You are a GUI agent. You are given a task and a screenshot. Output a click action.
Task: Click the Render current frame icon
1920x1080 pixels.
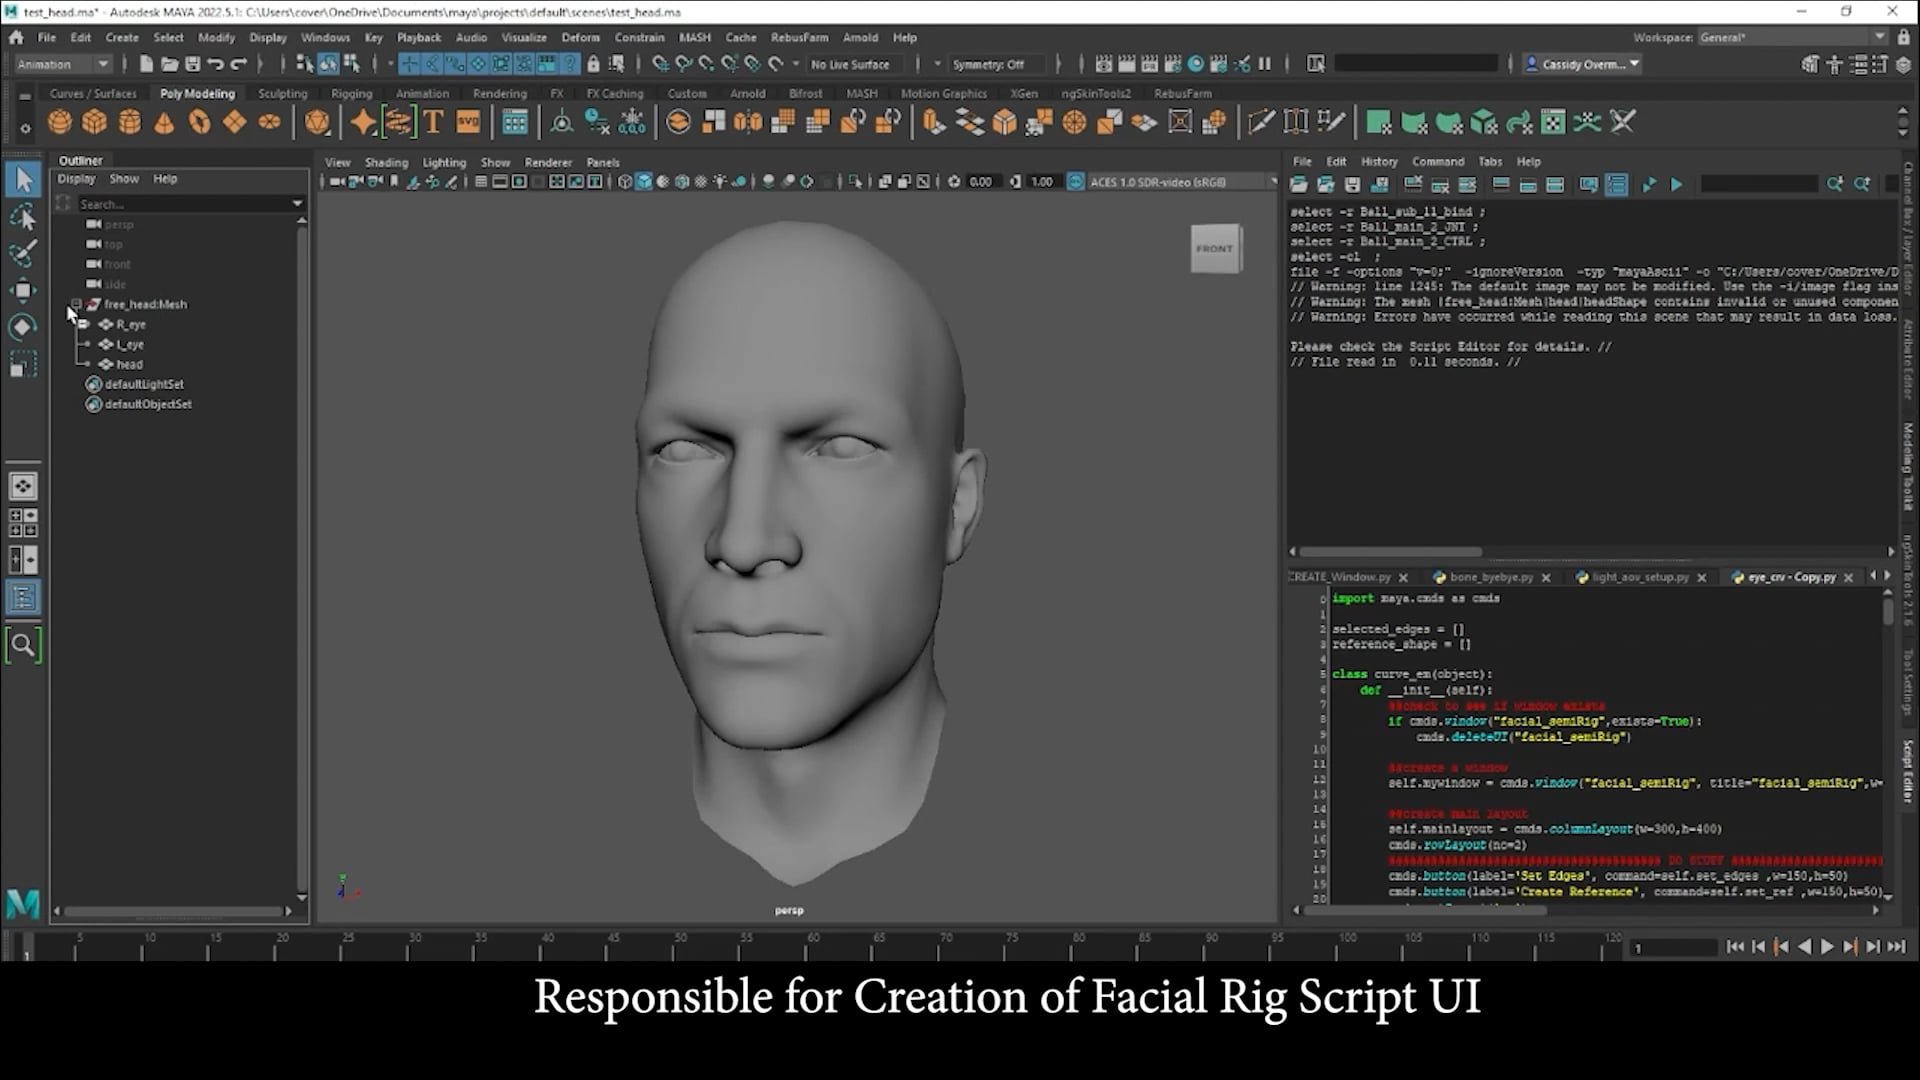pos(1103,63)
